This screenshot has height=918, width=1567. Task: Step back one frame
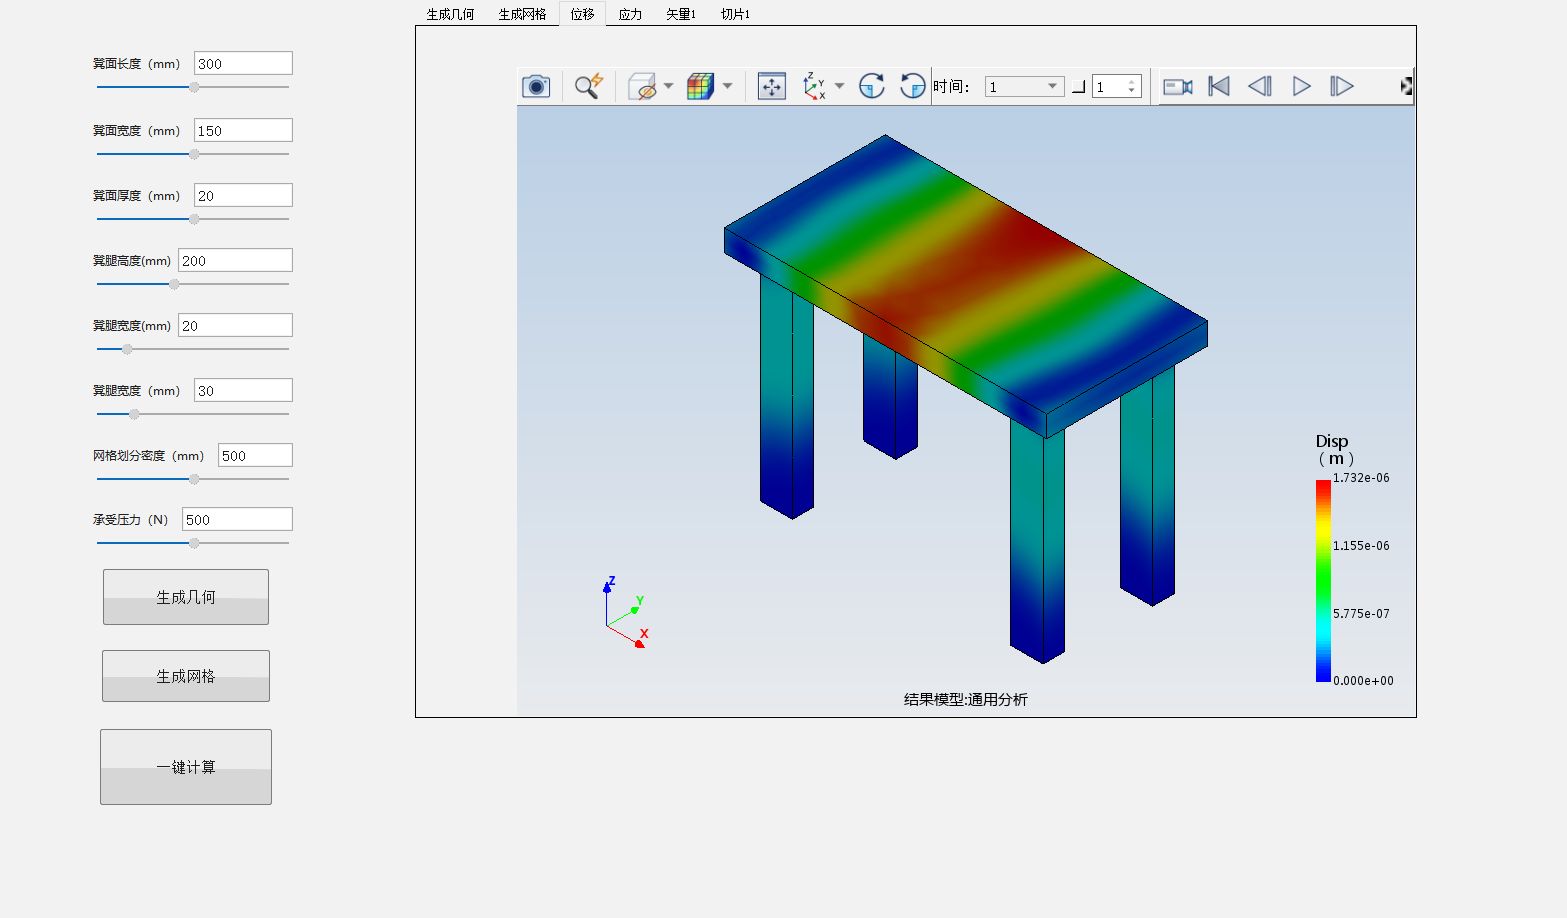click(1260, 86)
